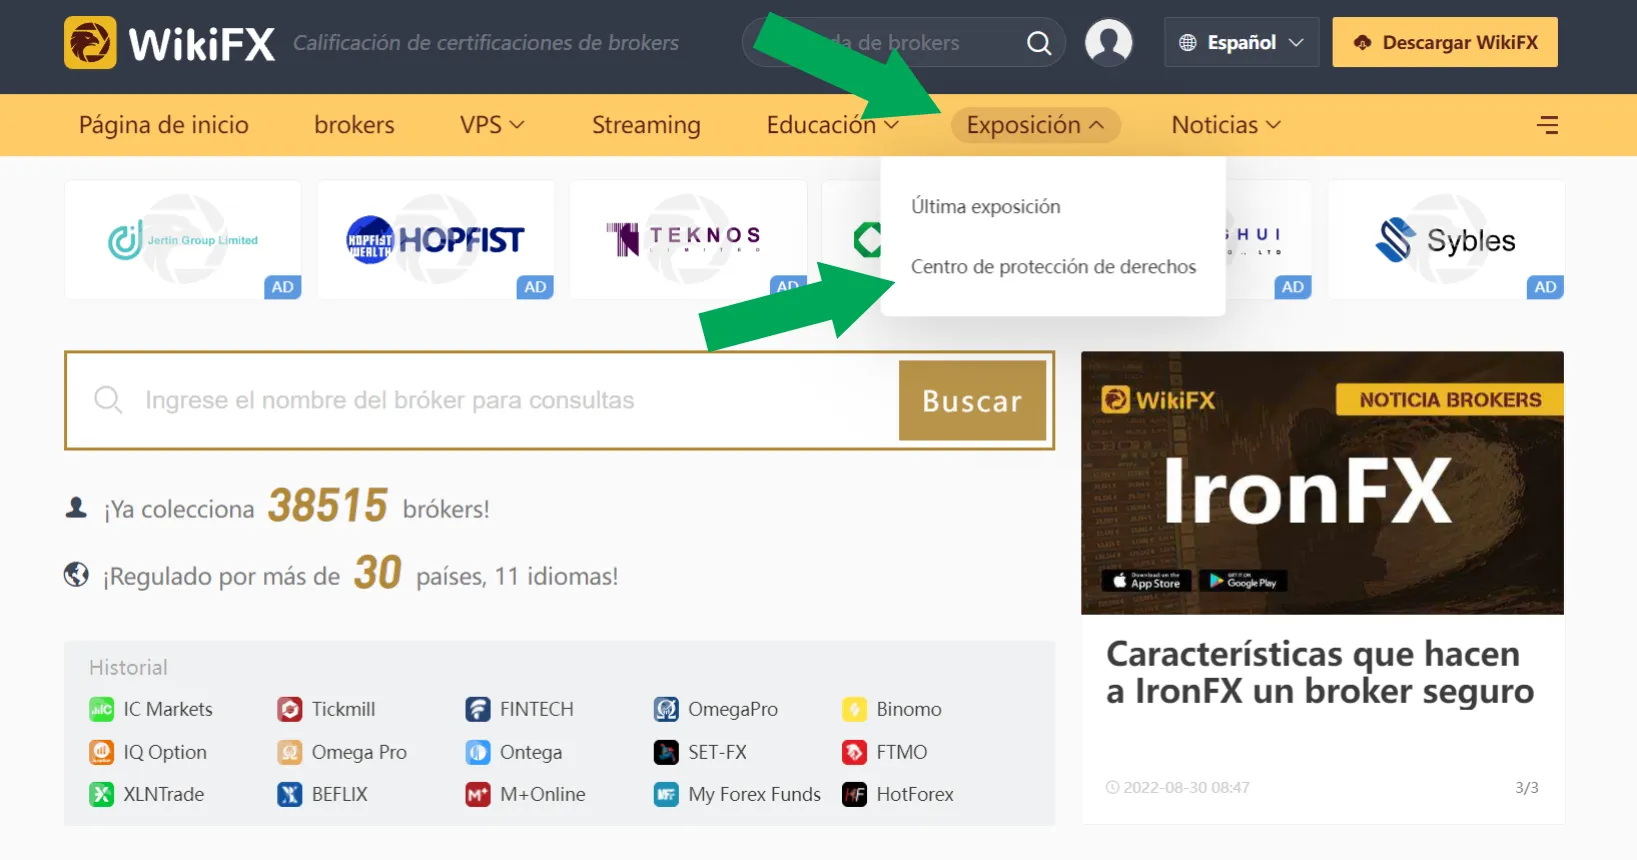Click the Buscar button
Viewport: 1637px width, 860px height.
(972, 401)
